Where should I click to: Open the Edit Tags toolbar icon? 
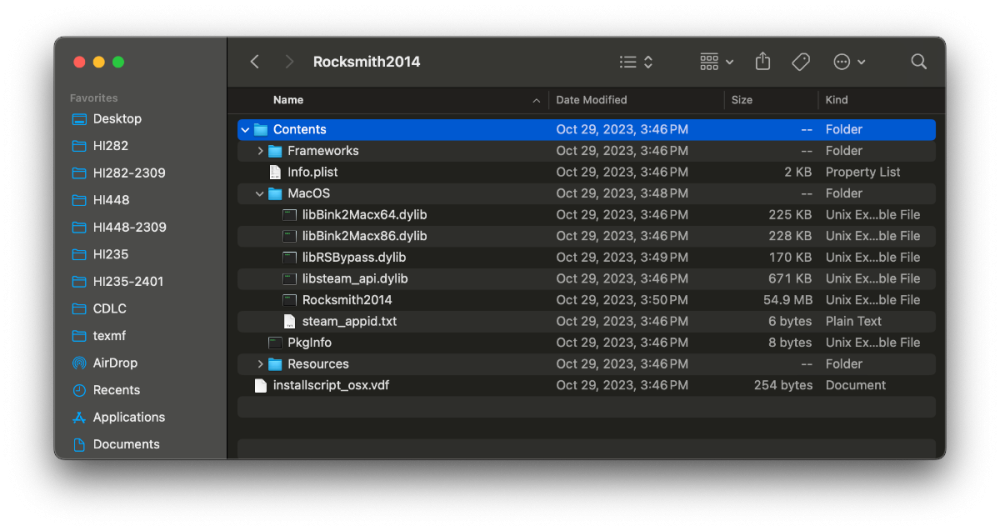click(x=800, y=62)
